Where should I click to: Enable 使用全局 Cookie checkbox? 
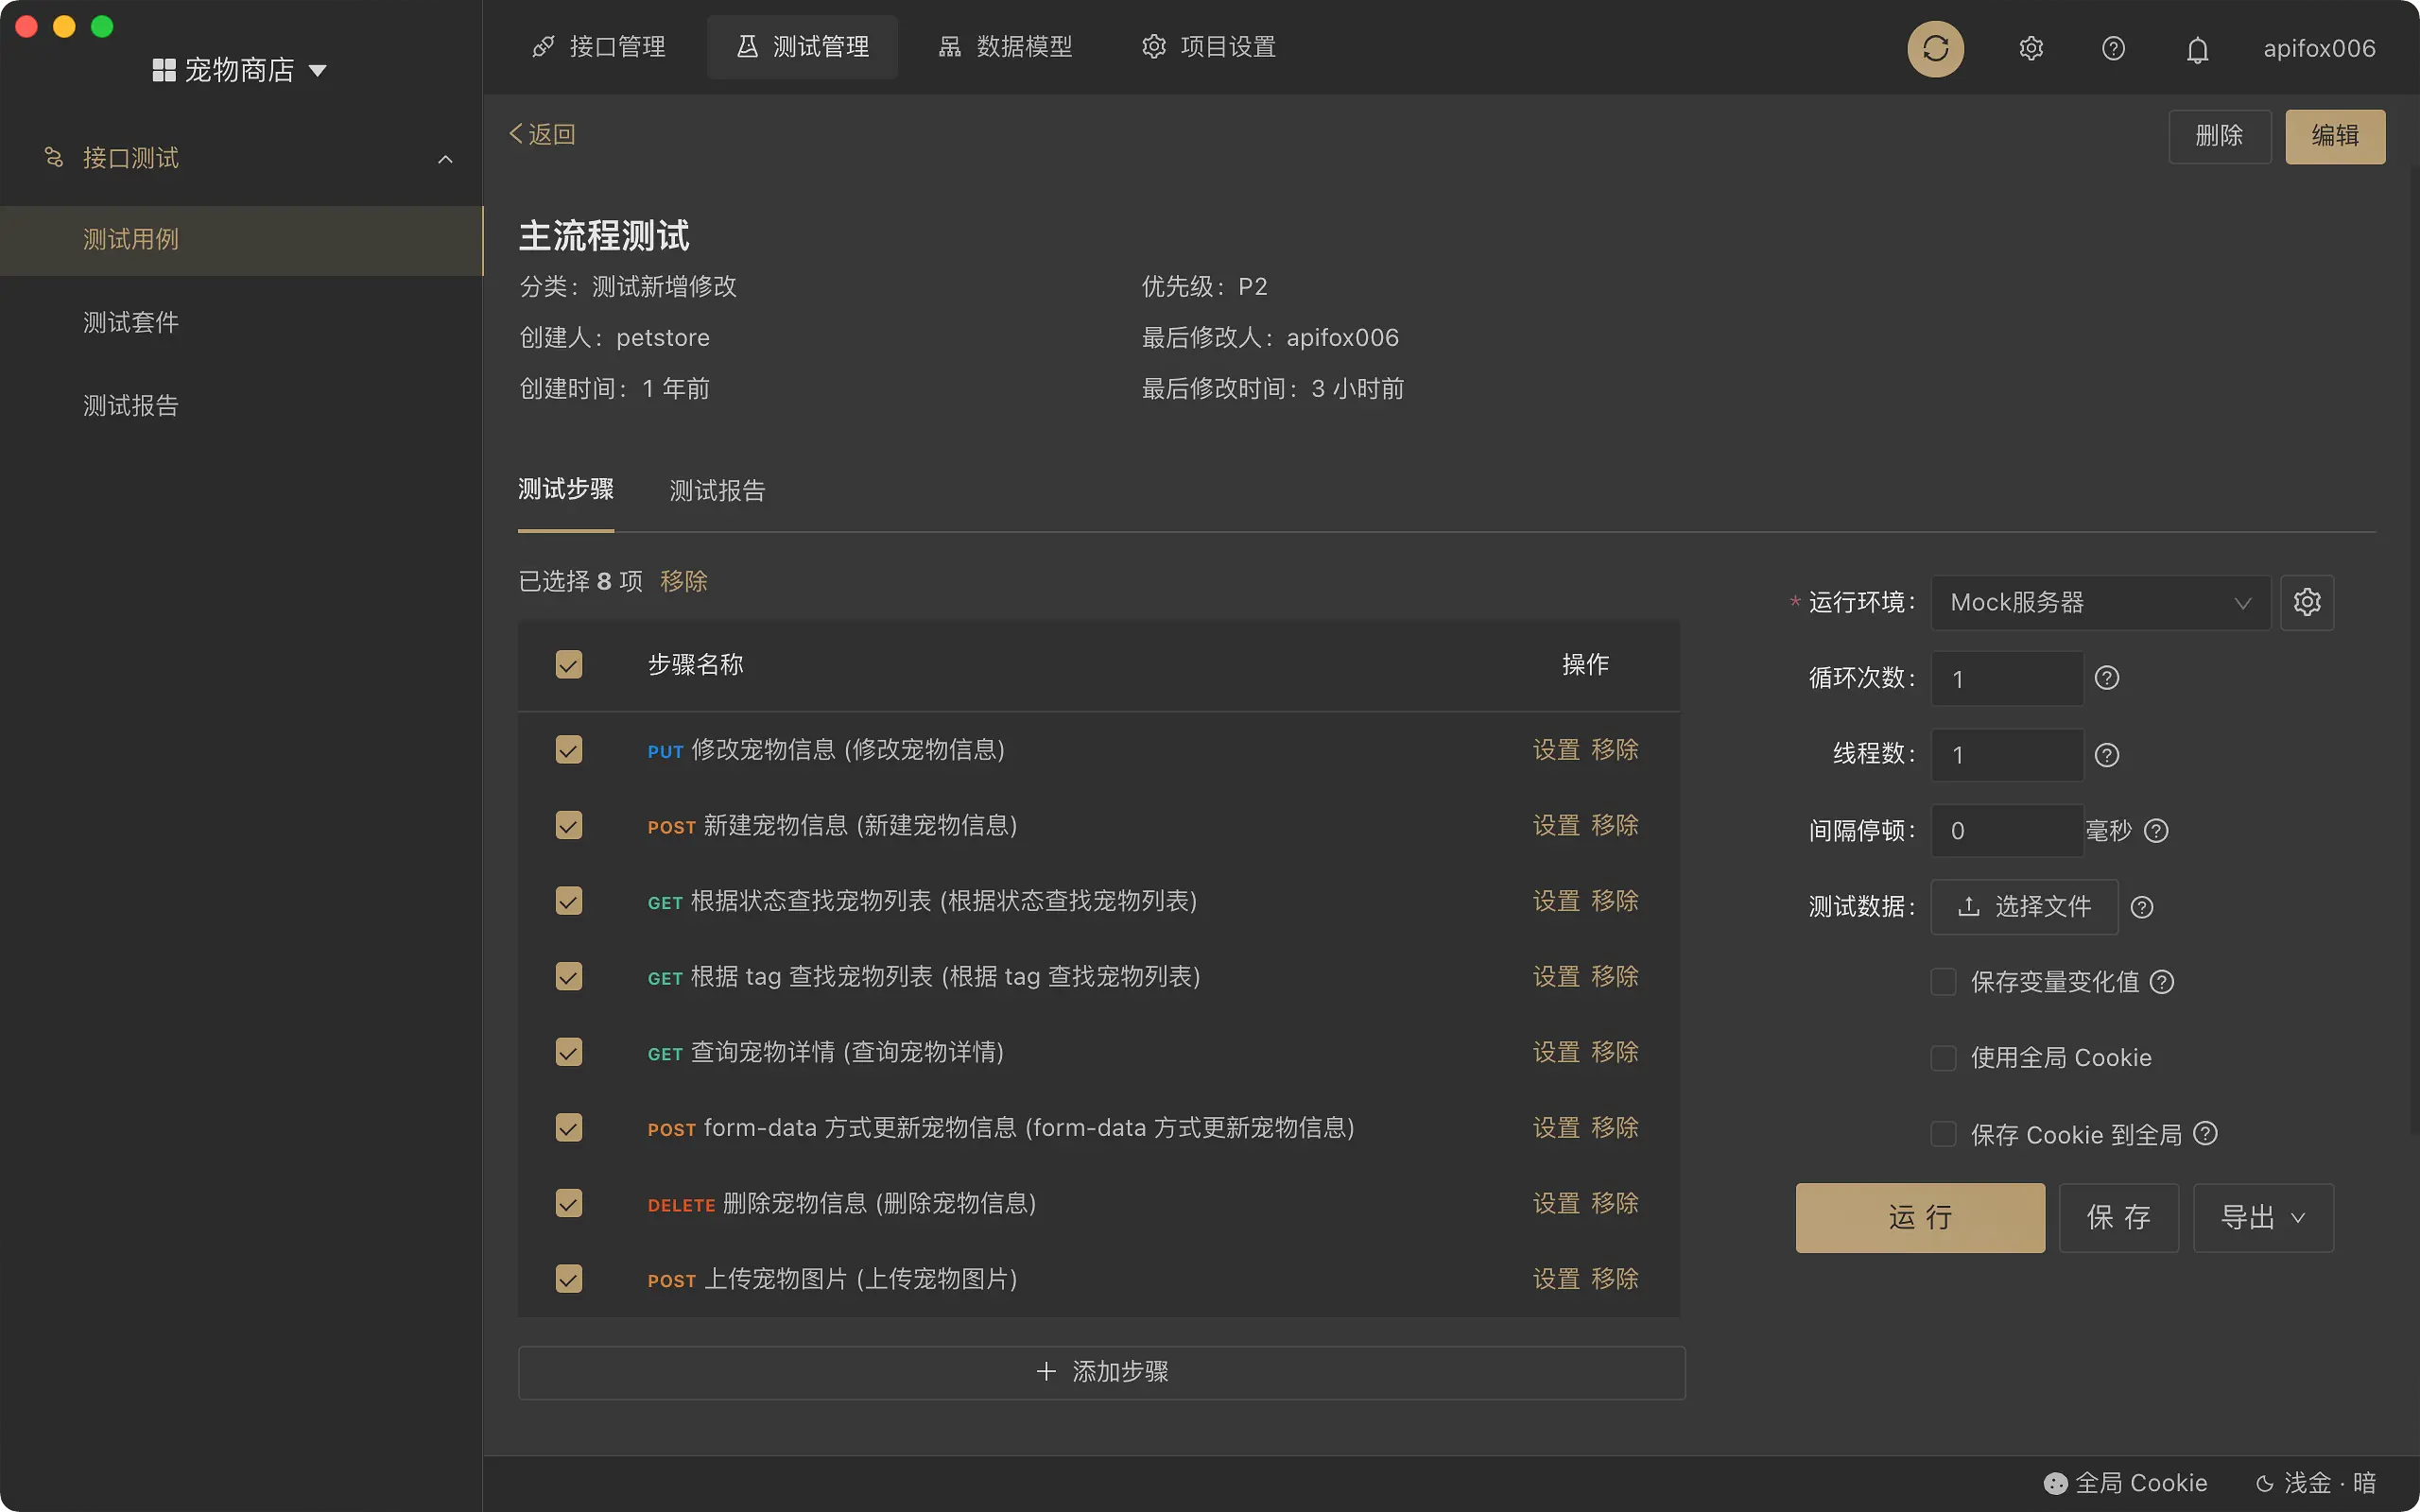point(1942,1057)
